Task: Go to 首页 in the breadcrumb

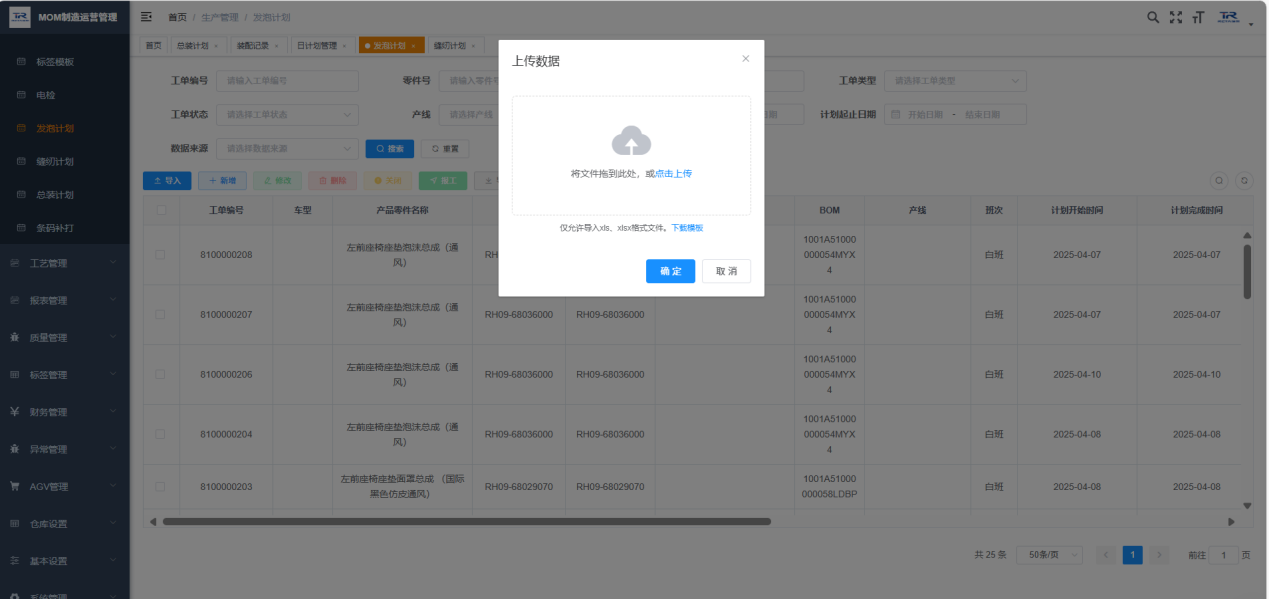Action: [x=177, y=18]
